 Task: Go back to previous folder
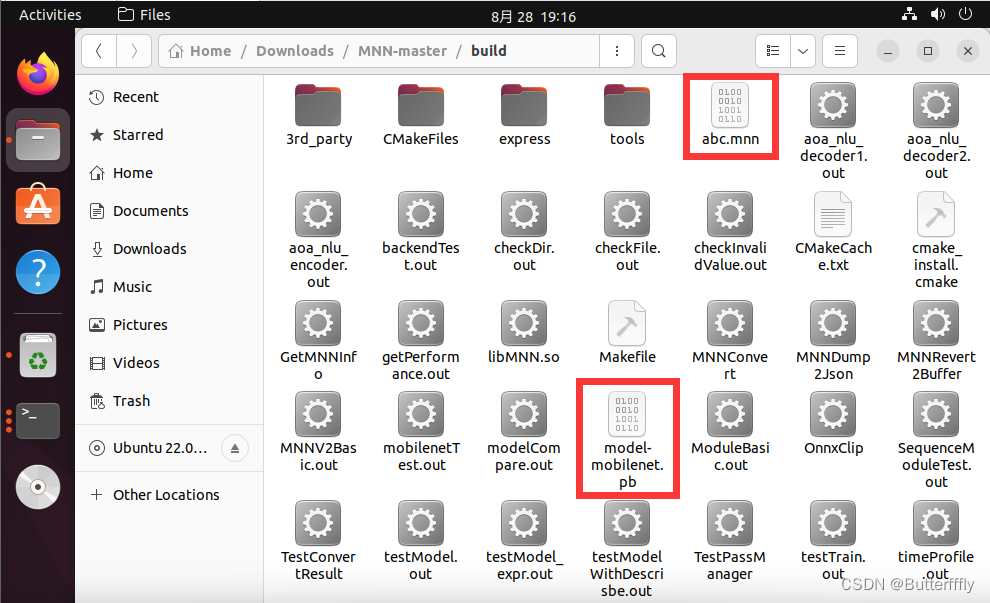[99, 51]
